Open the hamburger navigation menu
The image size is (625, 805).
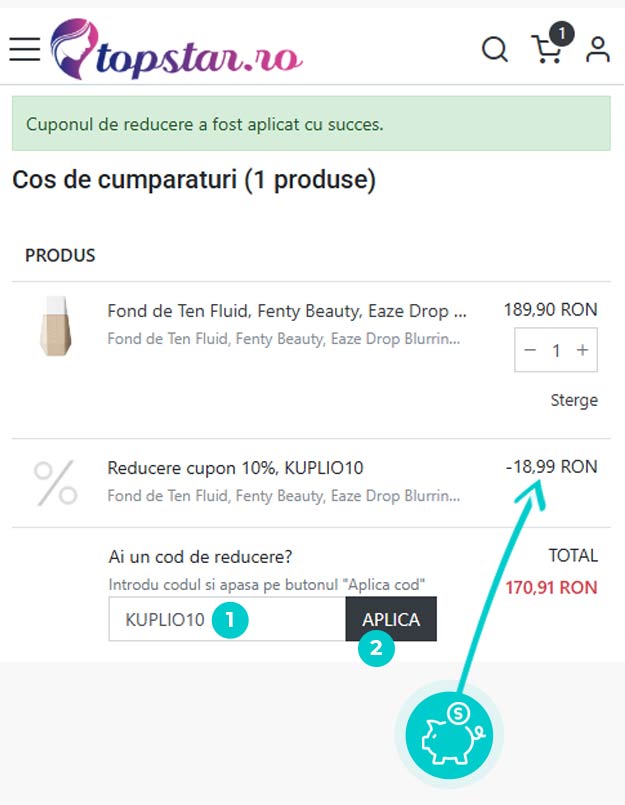(25, 48)
